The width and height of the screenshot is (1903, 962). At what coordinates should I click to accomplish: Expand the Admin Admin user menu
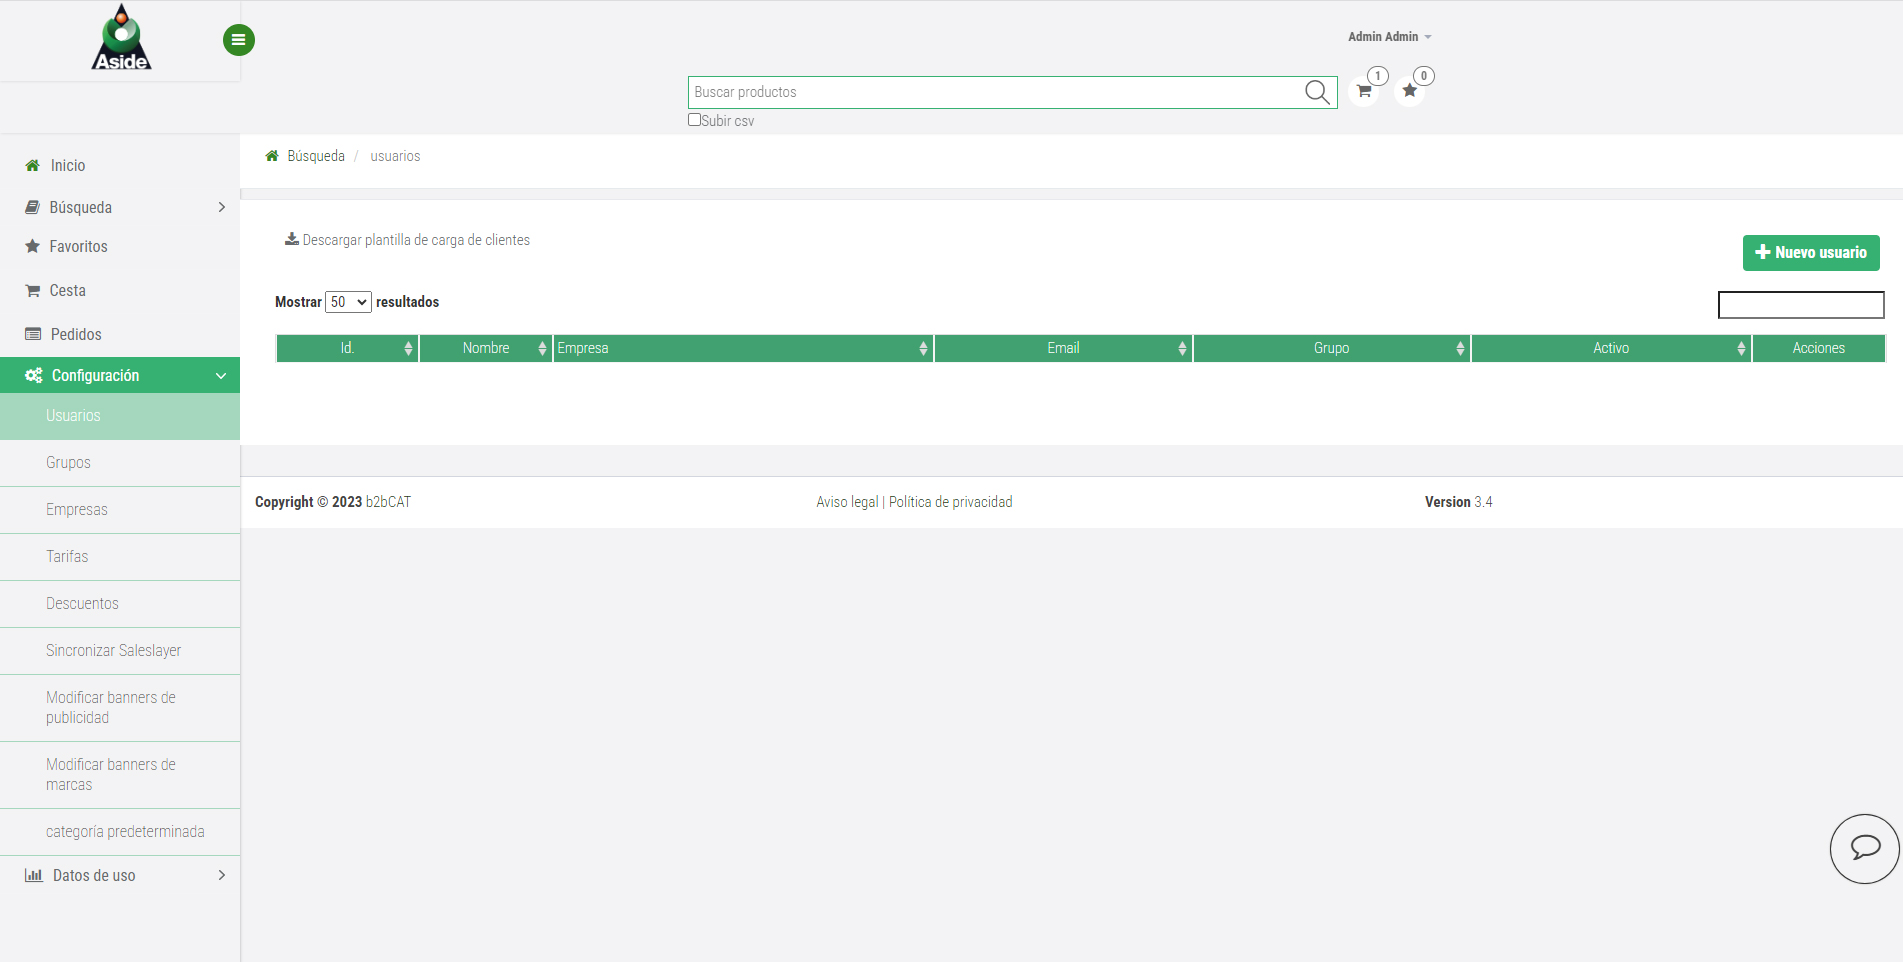[x=1389, y=37]
